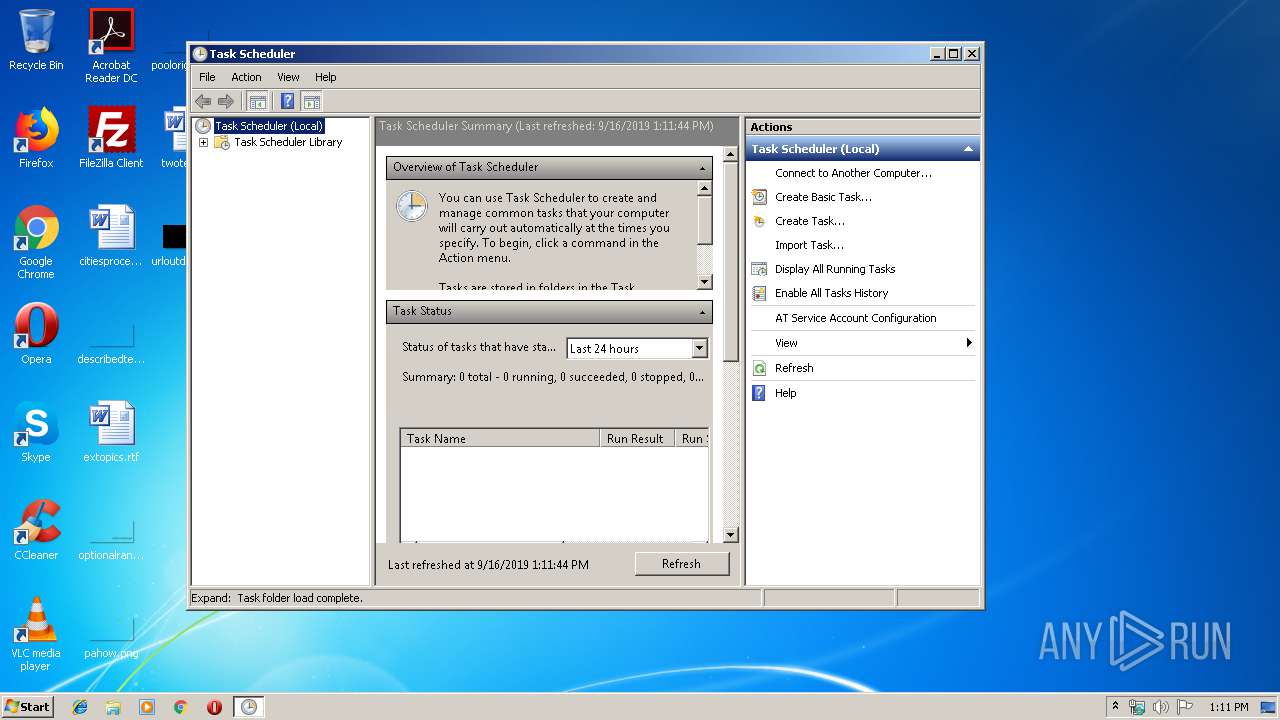Click the Import Task action

coord(809,245)
